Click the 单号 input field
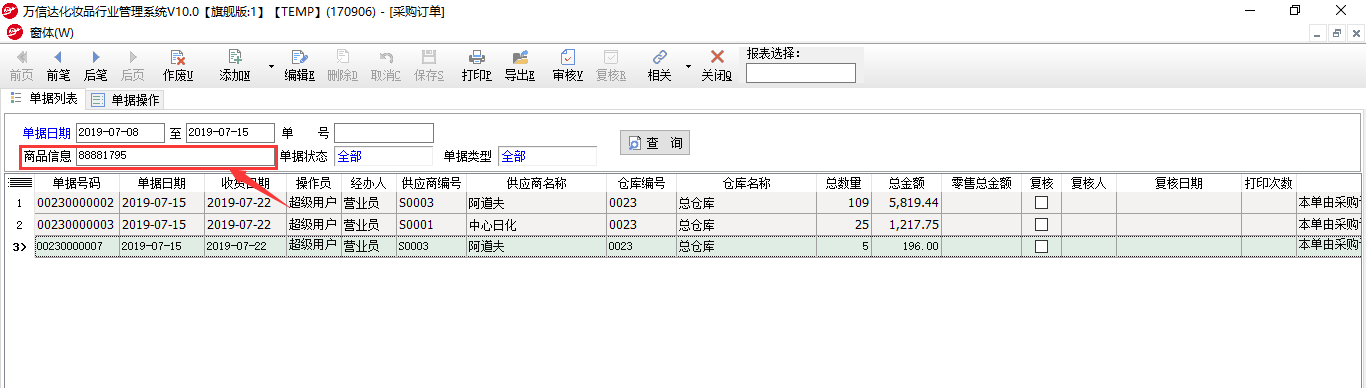 pos(384,133)
